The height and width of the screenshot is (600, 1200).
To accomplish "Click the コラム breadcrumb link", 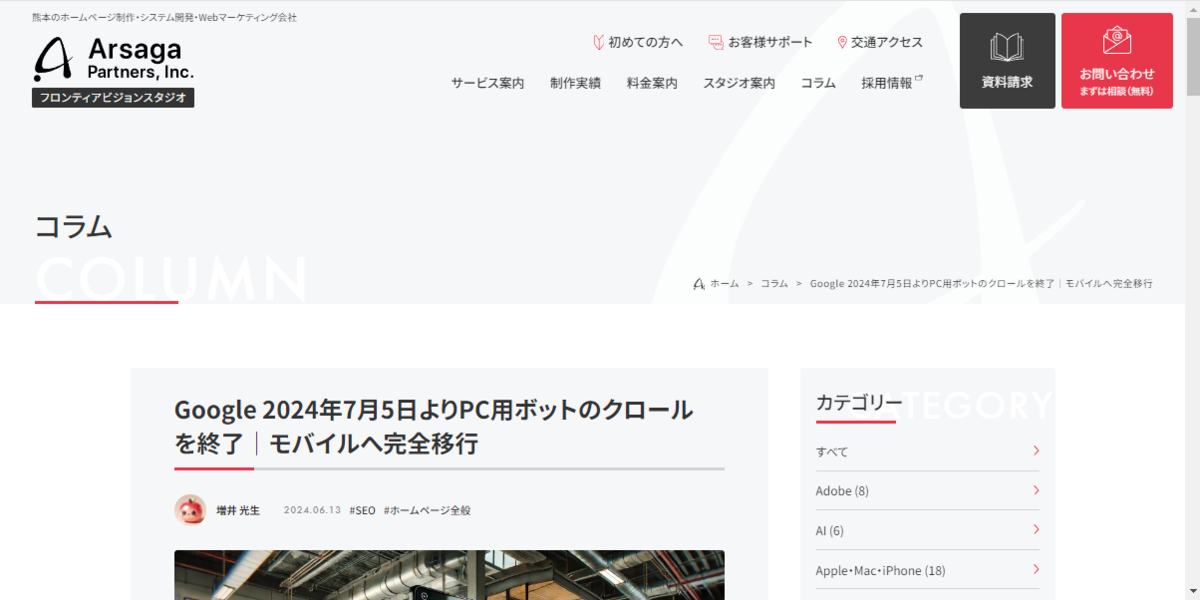I will 774,284.
